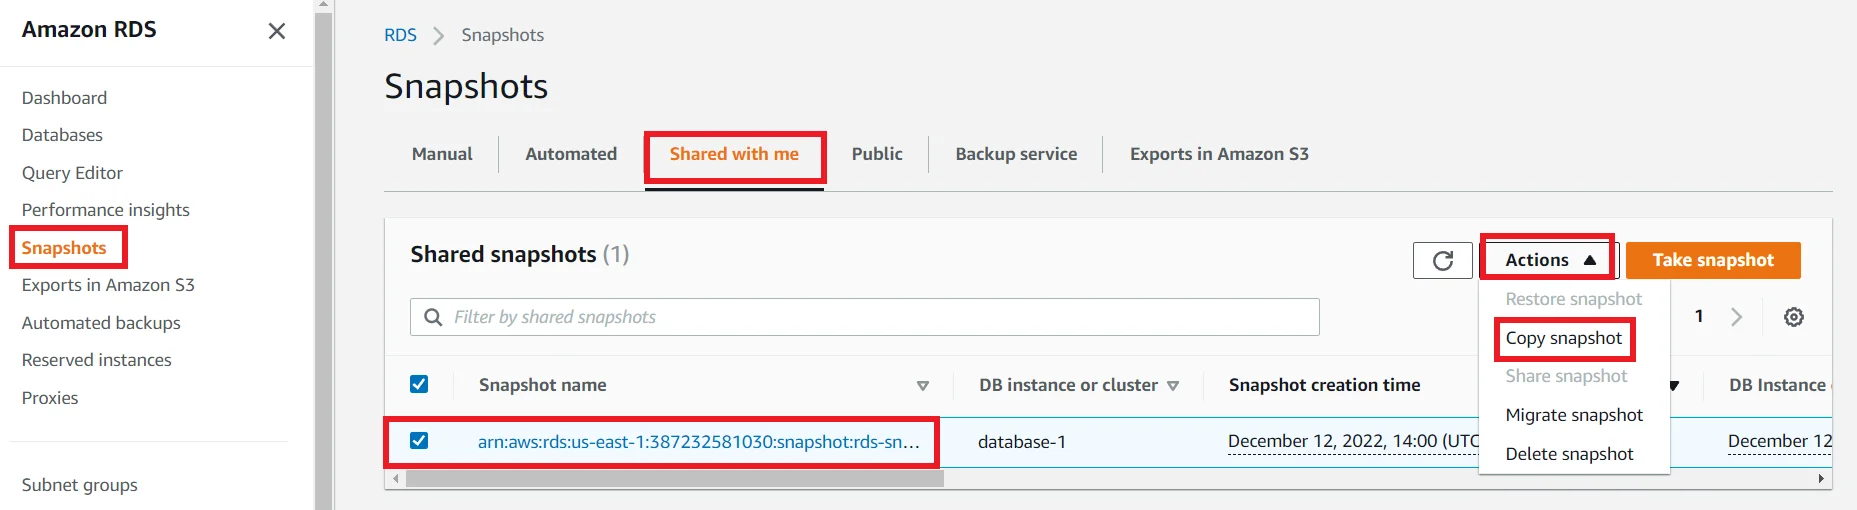Collapse the Actions dropdown
The width and height of the screenshot is (1857, 510).
point(1549,260)
